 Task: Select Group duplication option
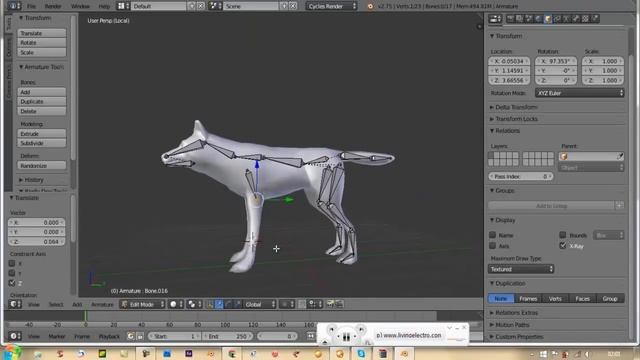coord(610,298)
